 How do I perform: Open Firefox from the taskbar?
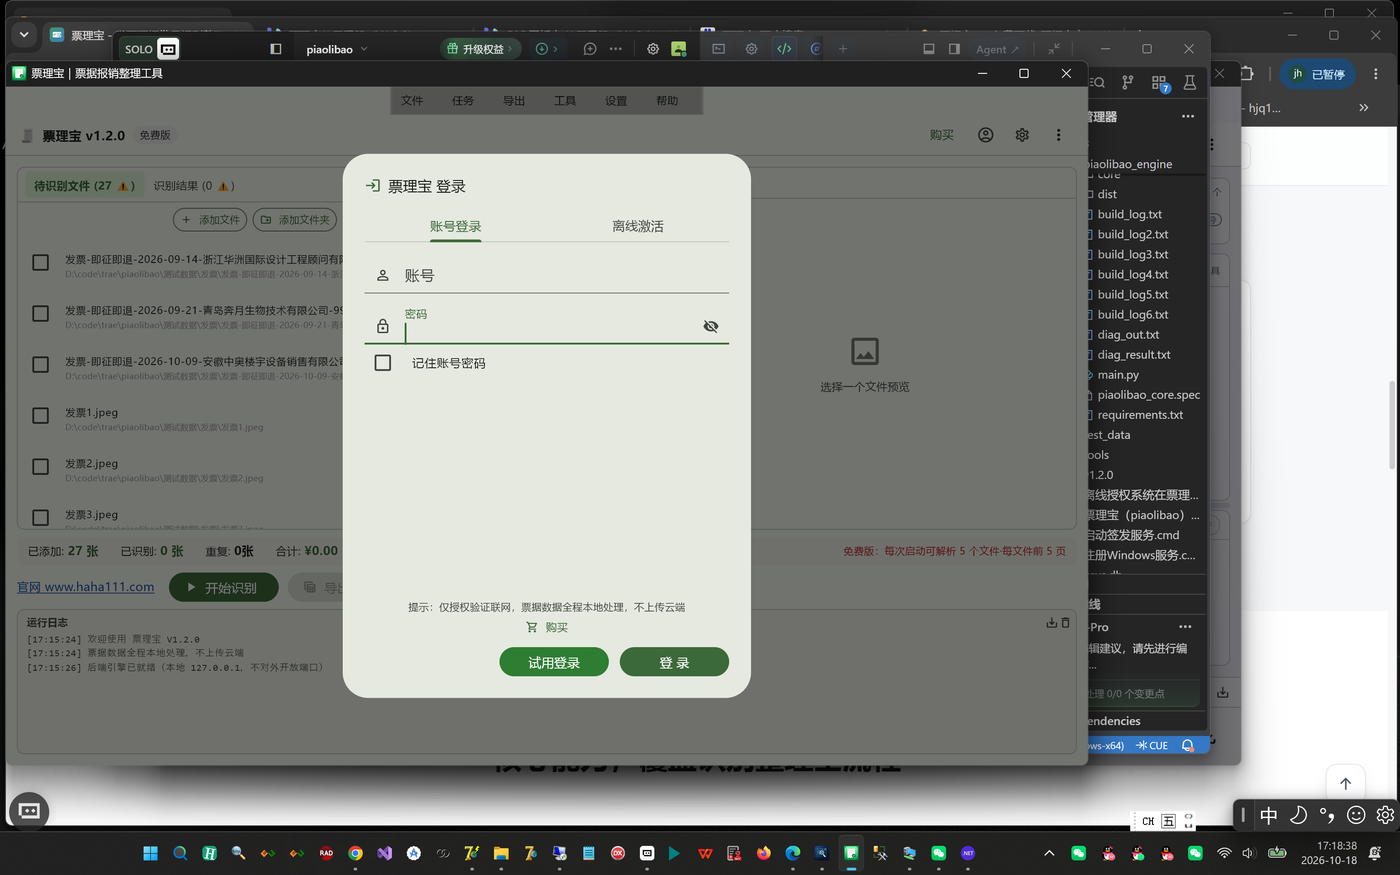click(764, 853)
